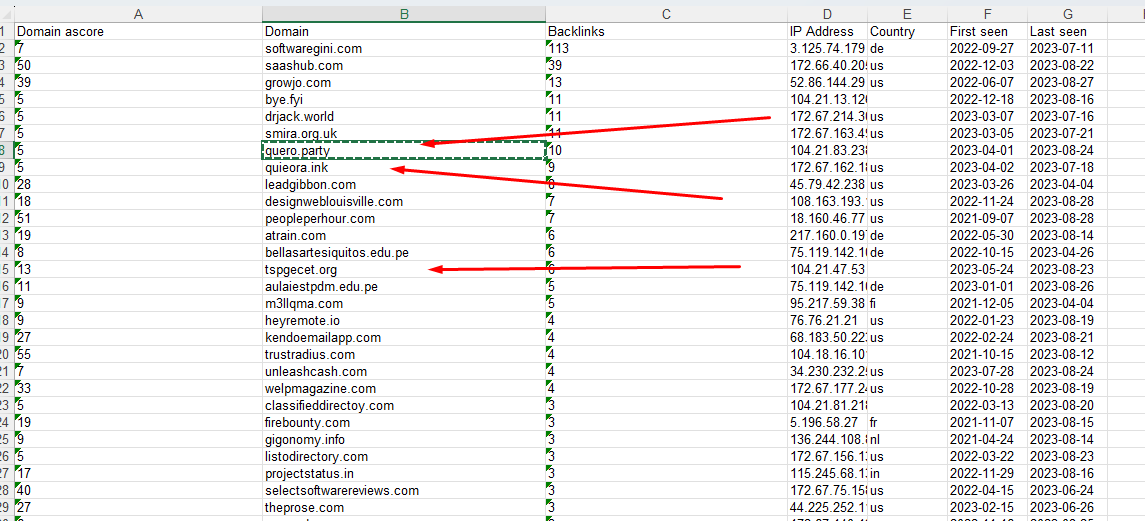Select column A header
This screenshot has width=1145, height=521.
coord(138,15)
